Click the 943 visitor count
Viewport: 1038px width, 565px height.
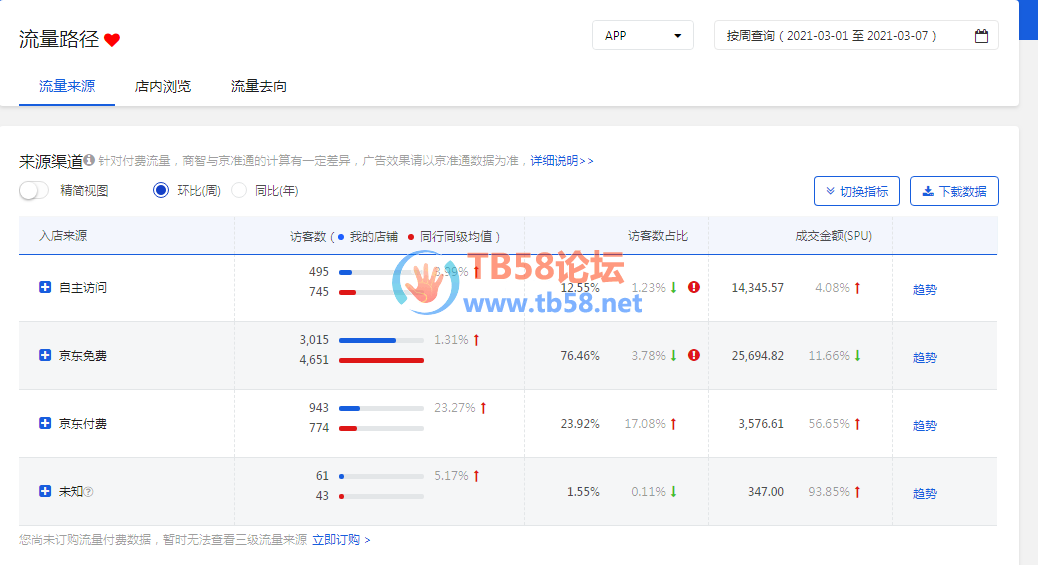point(318,407)
